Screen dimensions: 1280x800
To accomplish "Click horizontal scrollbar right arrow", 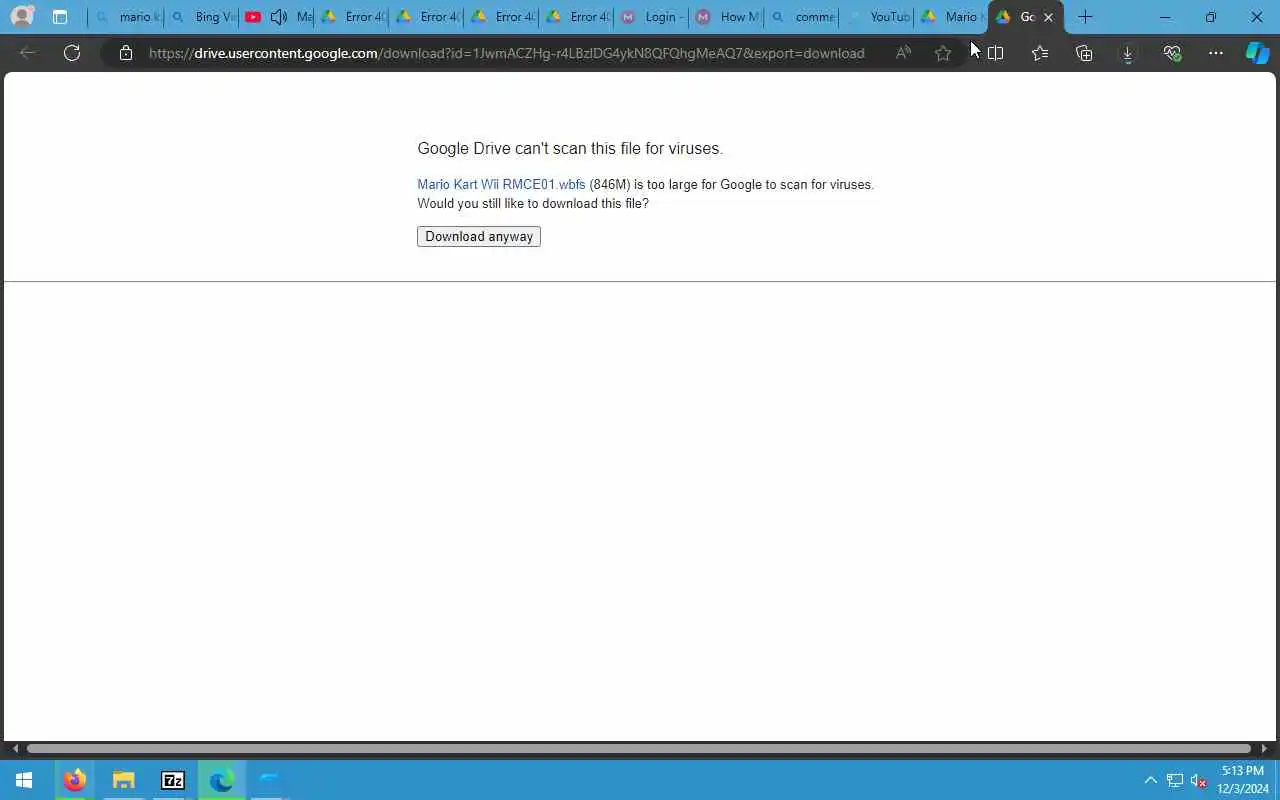I will click(x=1264, y=748).
